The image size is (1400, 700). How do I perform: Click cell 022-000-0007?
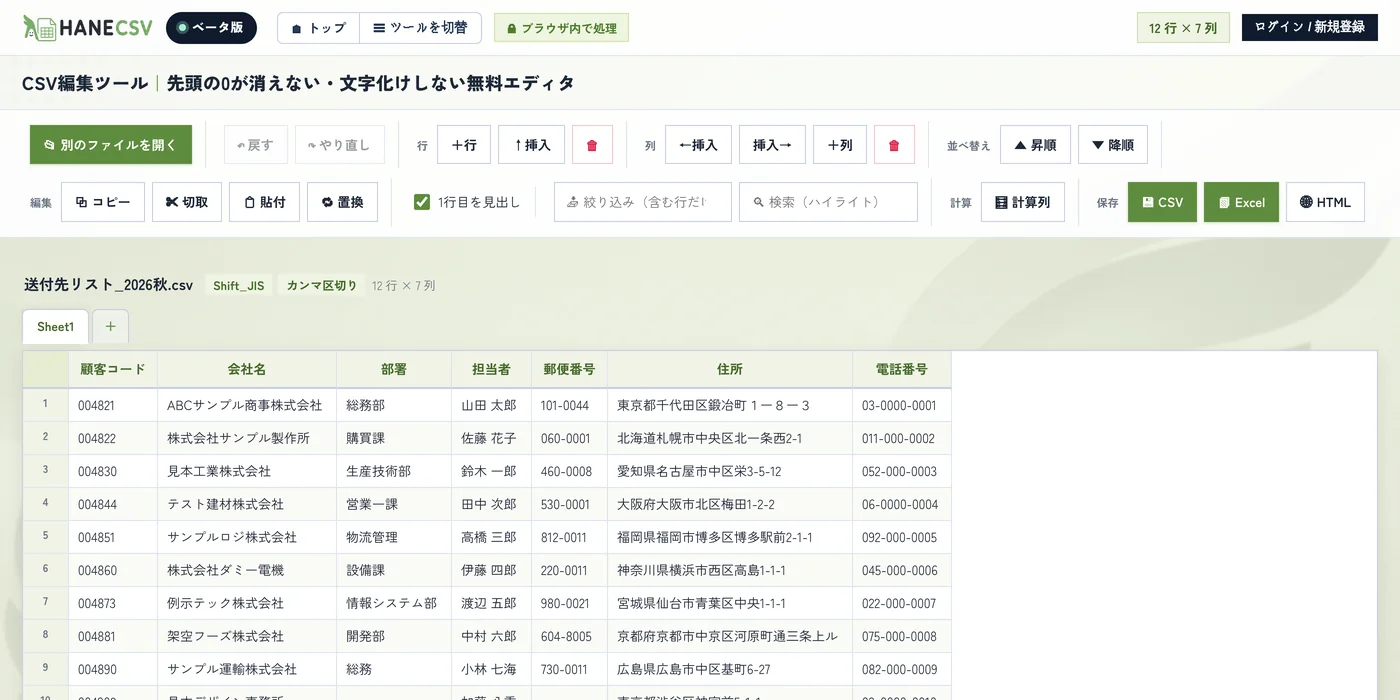[x=902, y=603]
